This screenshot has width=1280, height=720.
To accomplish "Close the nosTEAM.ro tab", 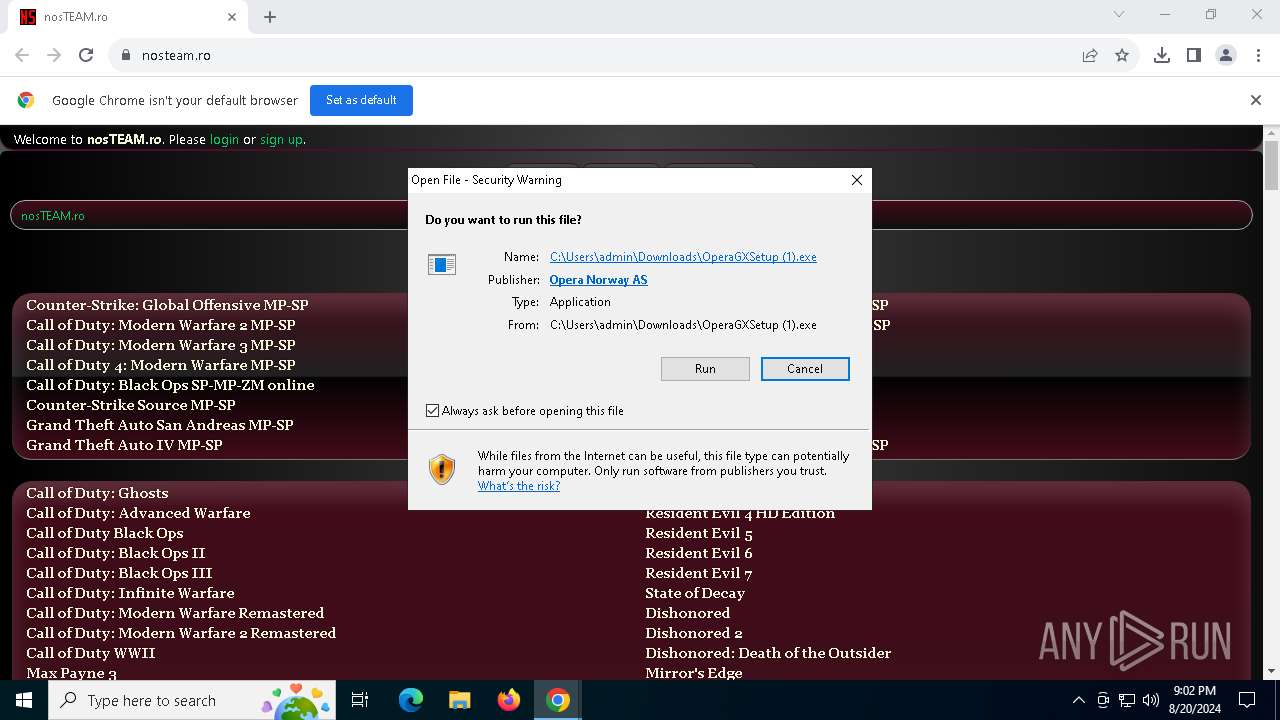I will click(x=232, y=17).
